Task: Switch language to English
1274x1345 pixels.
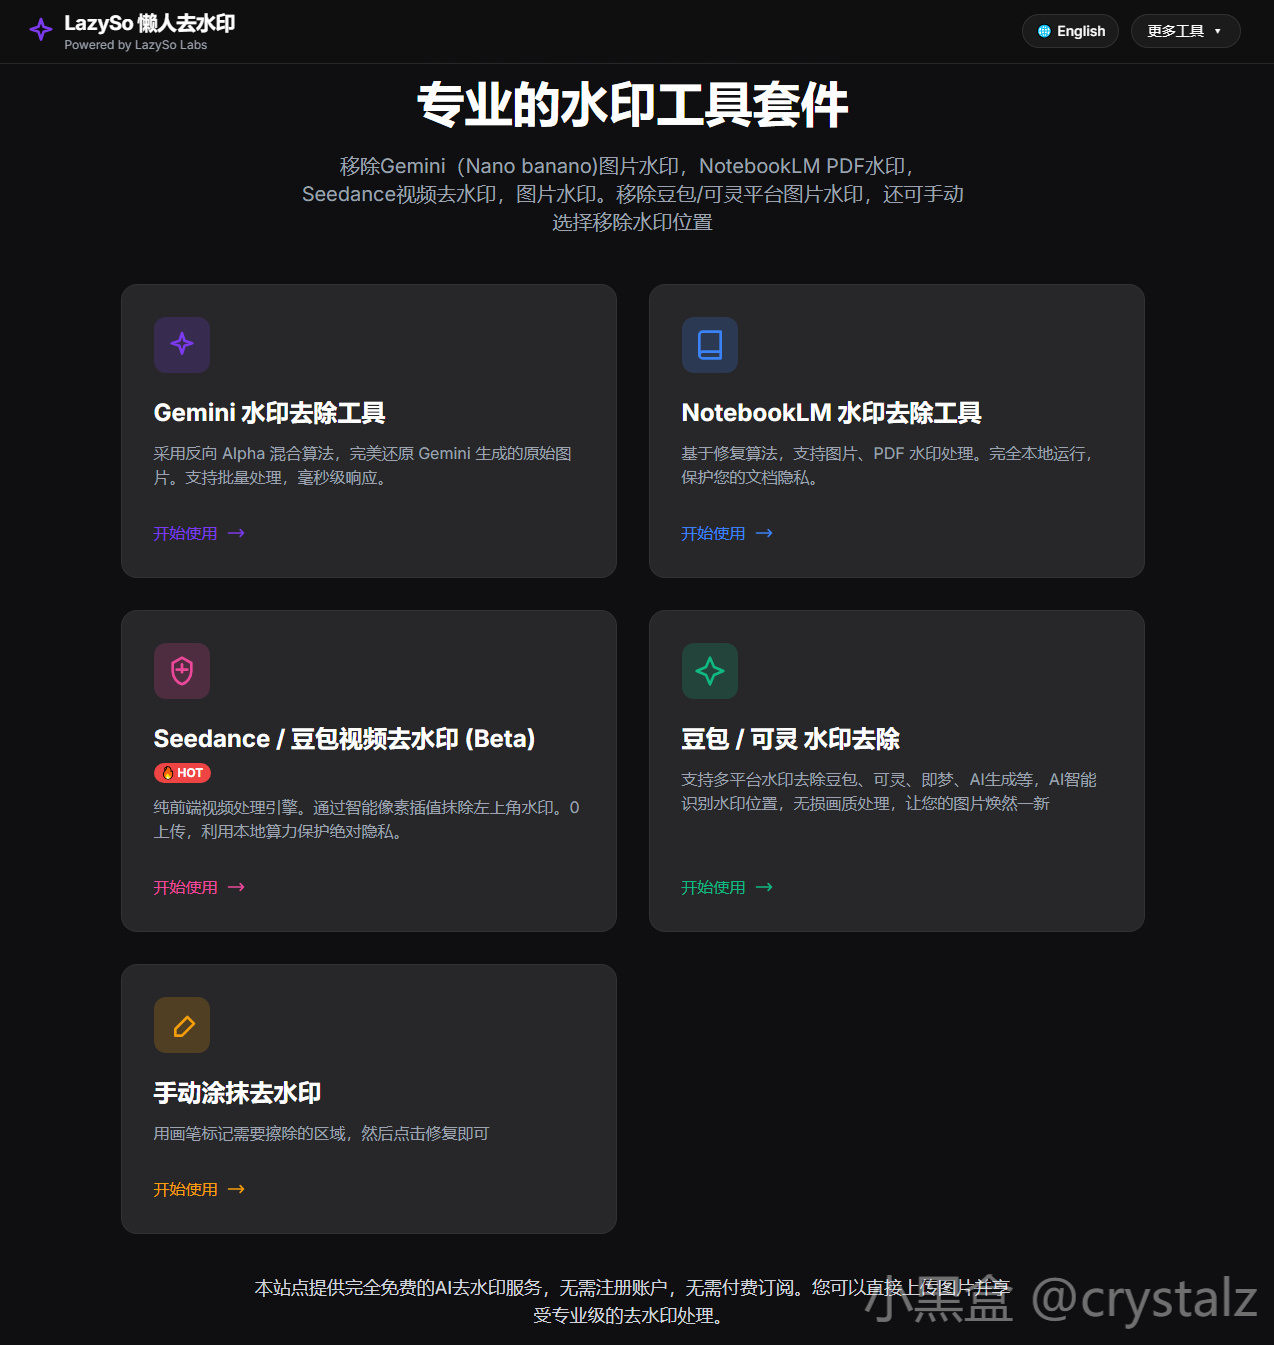Action: pos(1070,31)
